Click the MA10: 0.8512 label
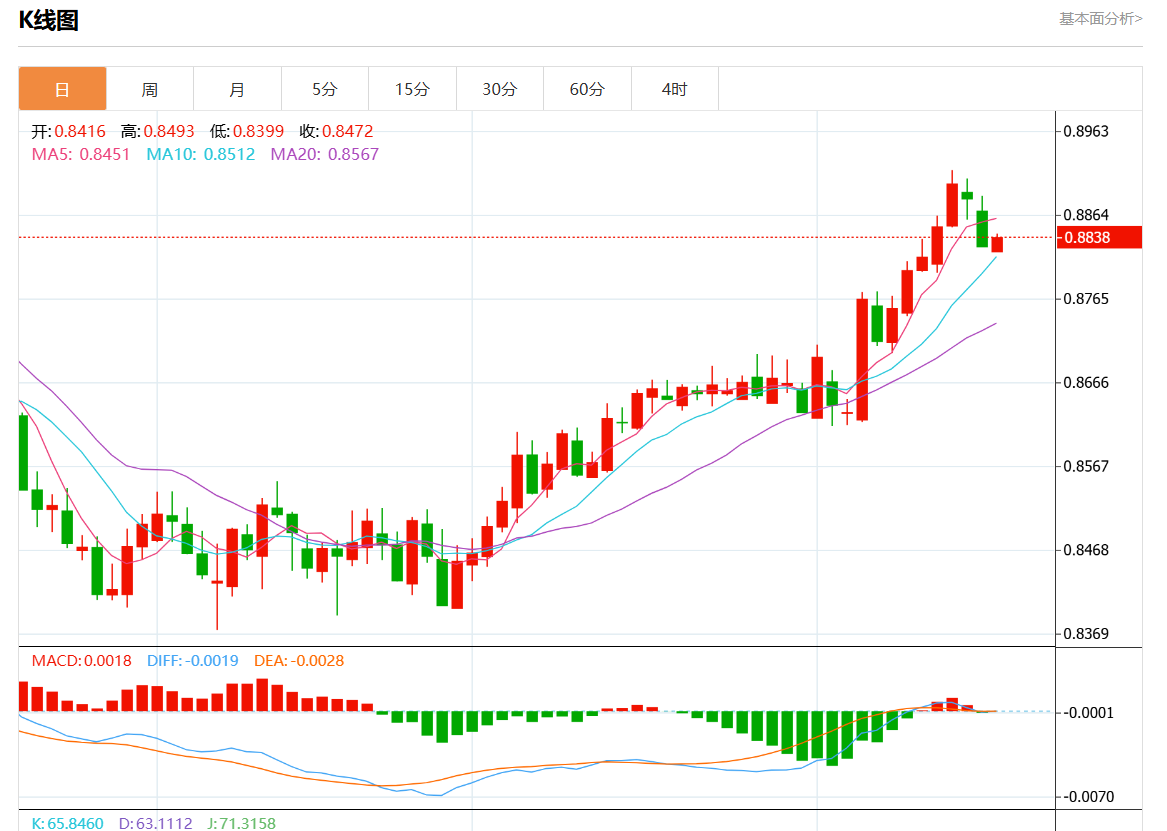 200,154
